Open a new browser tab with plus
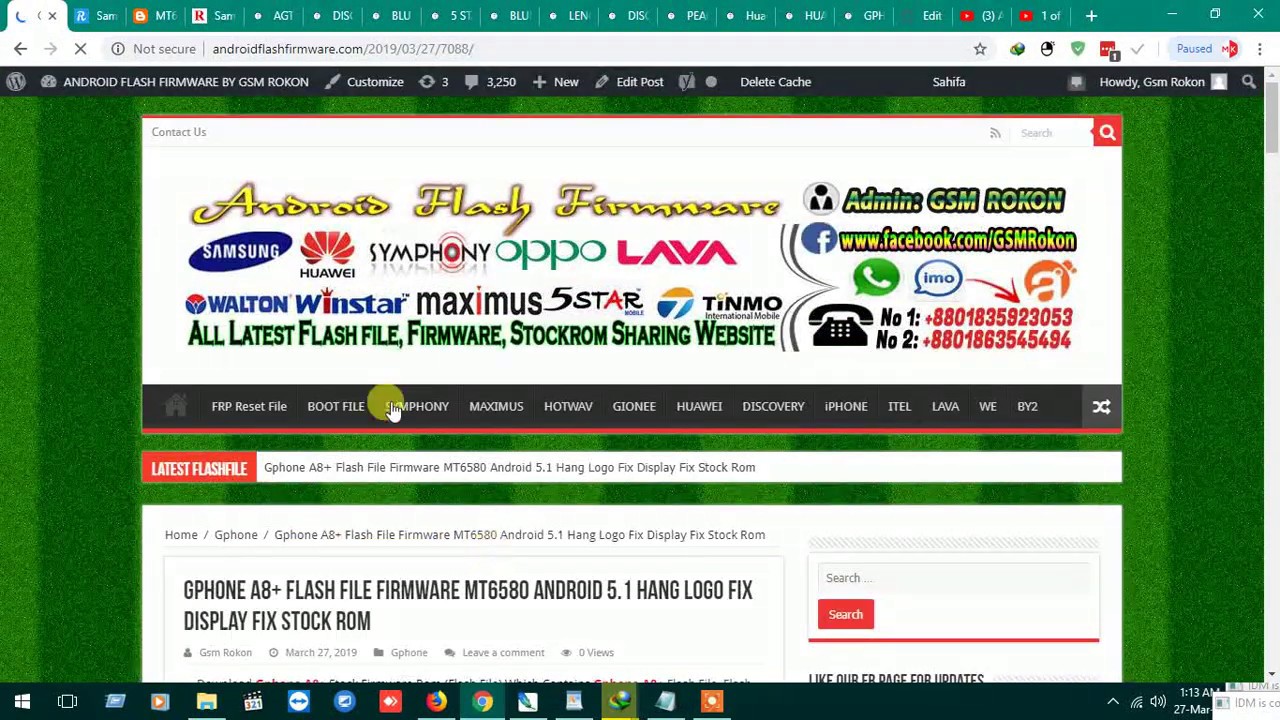This screenshot has height=720, width=1280. point(1091,16)
